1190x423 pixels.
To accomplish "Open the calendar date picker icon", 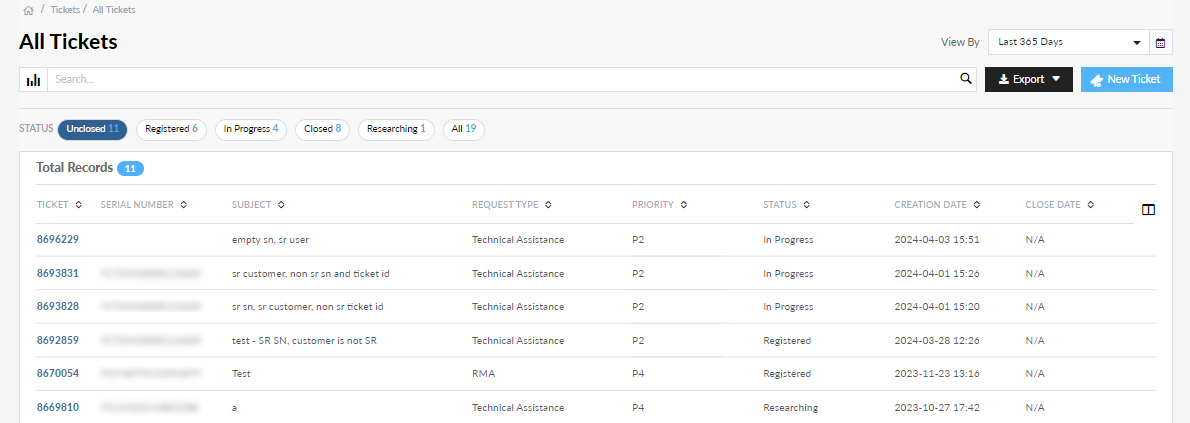I will (1161, 43).
